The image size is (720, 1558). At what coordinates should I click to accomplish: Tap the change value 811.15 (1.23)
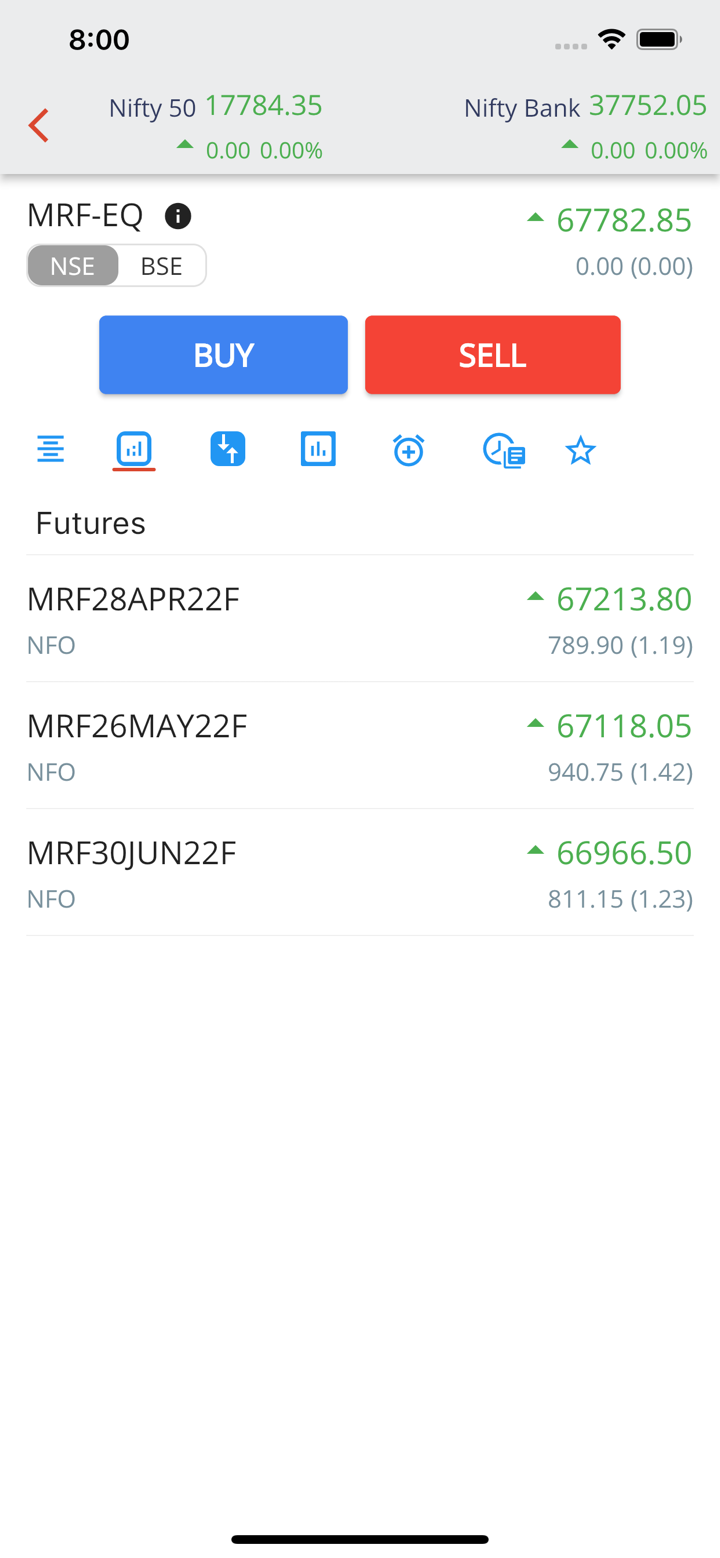pos(620,899)
